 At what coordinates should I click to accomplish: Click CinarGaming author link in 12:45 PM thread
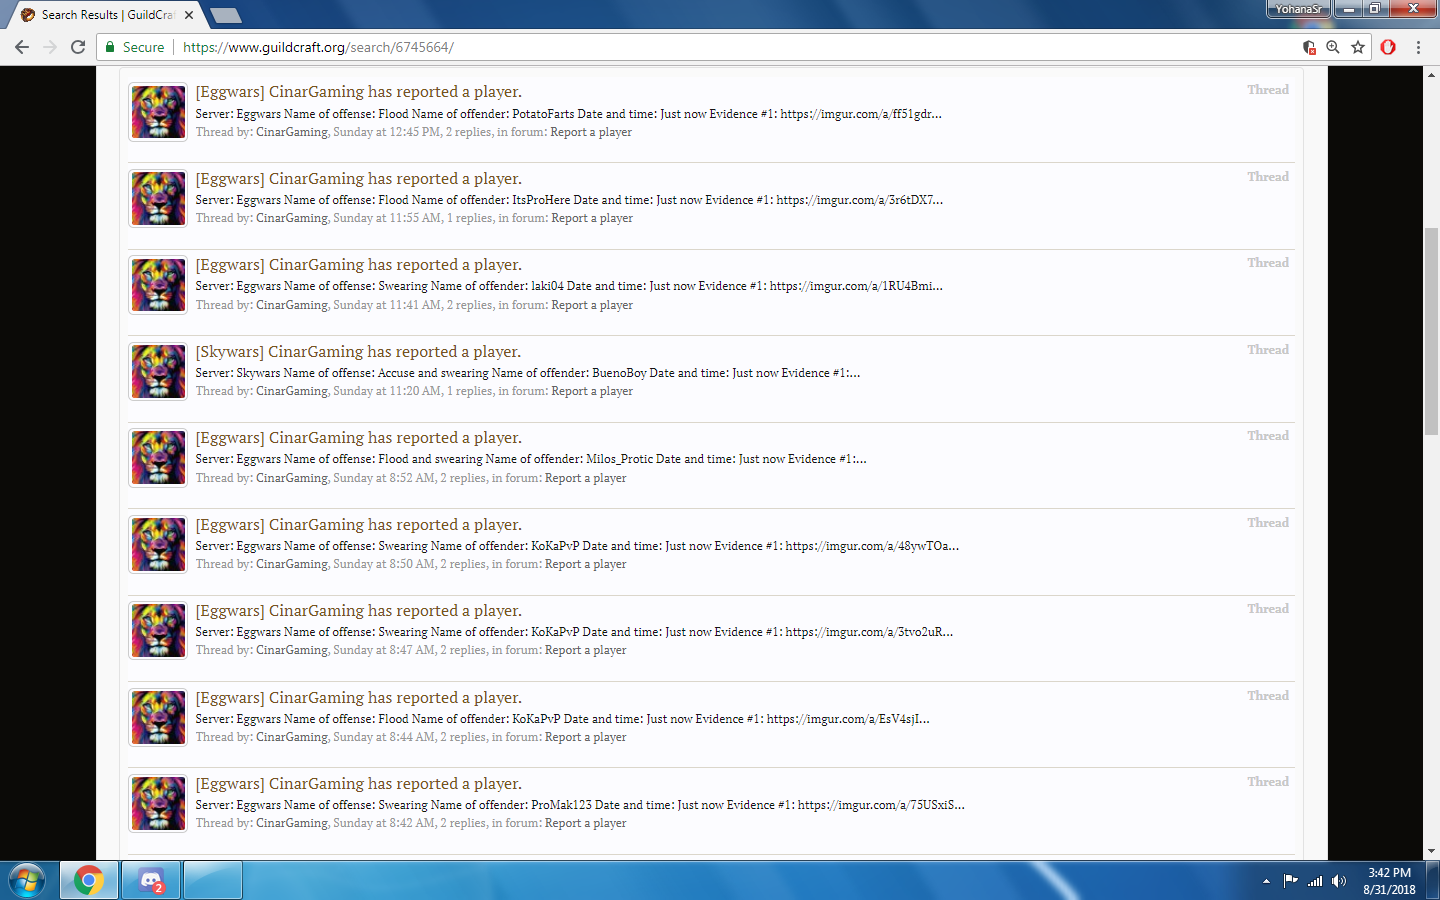(x=292, y=132)
